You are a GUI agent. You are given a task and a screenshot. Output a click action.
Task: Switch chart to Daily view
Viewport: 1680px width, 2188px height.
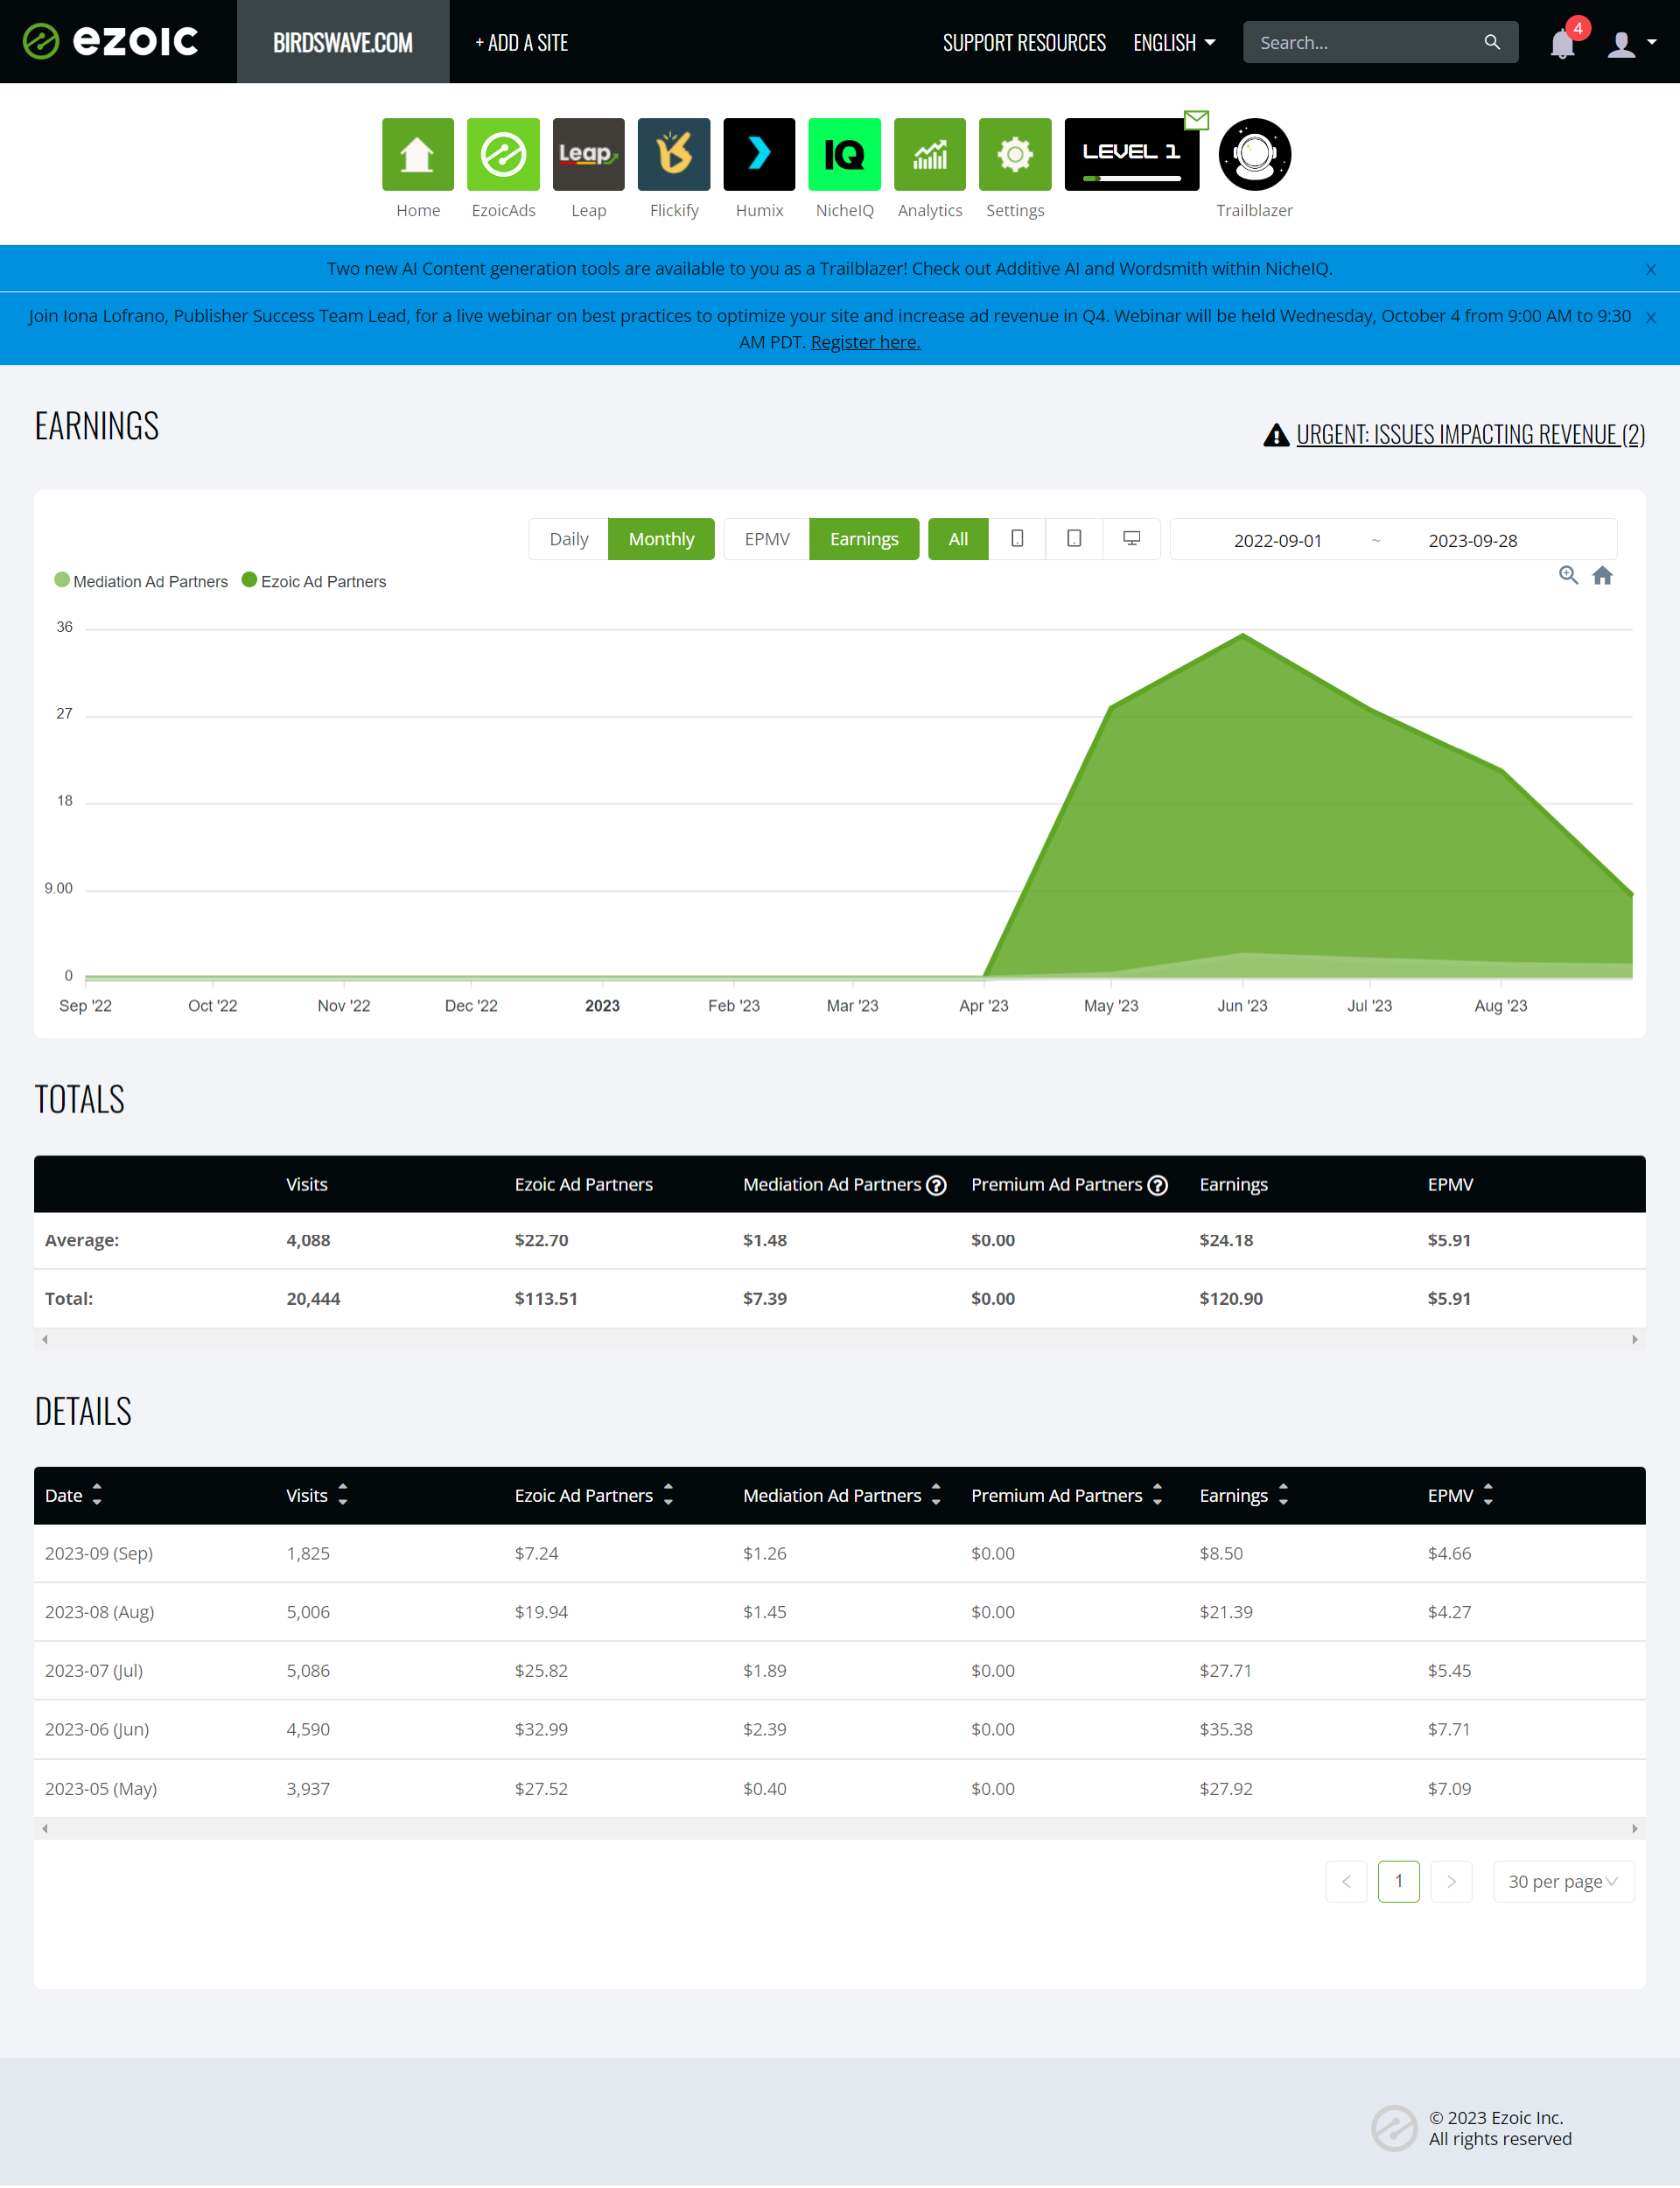click(x=568, y=539)
